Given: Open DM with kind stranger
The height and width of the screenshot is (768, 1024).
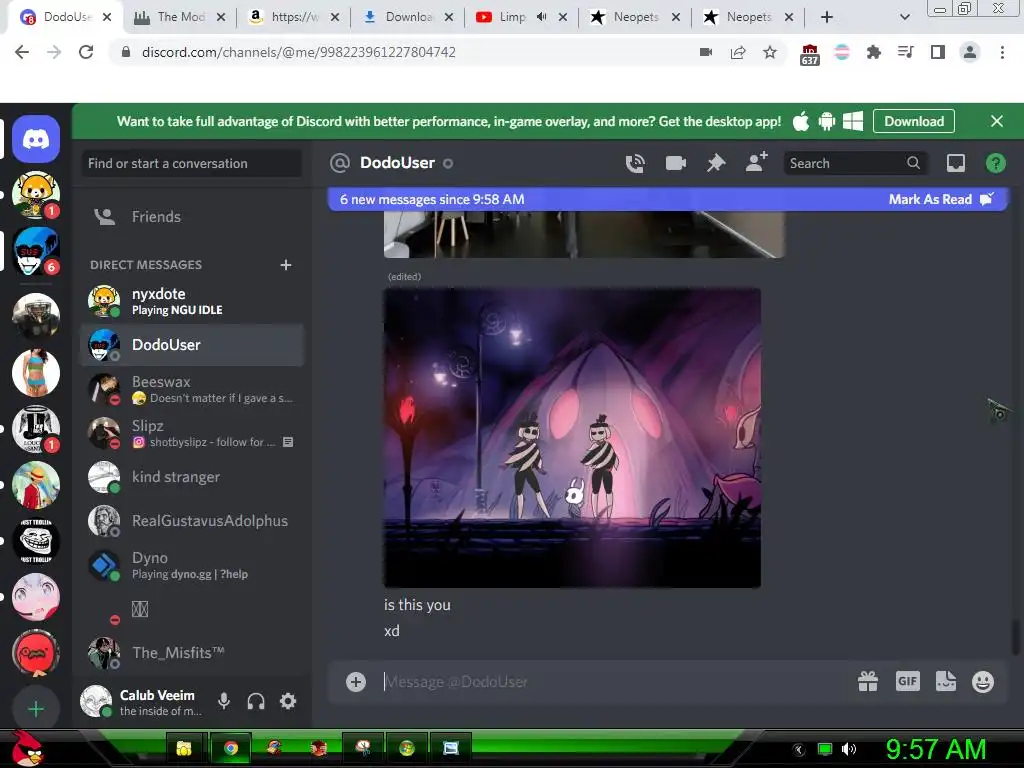Looking at the screenshot, I should 191,477.
